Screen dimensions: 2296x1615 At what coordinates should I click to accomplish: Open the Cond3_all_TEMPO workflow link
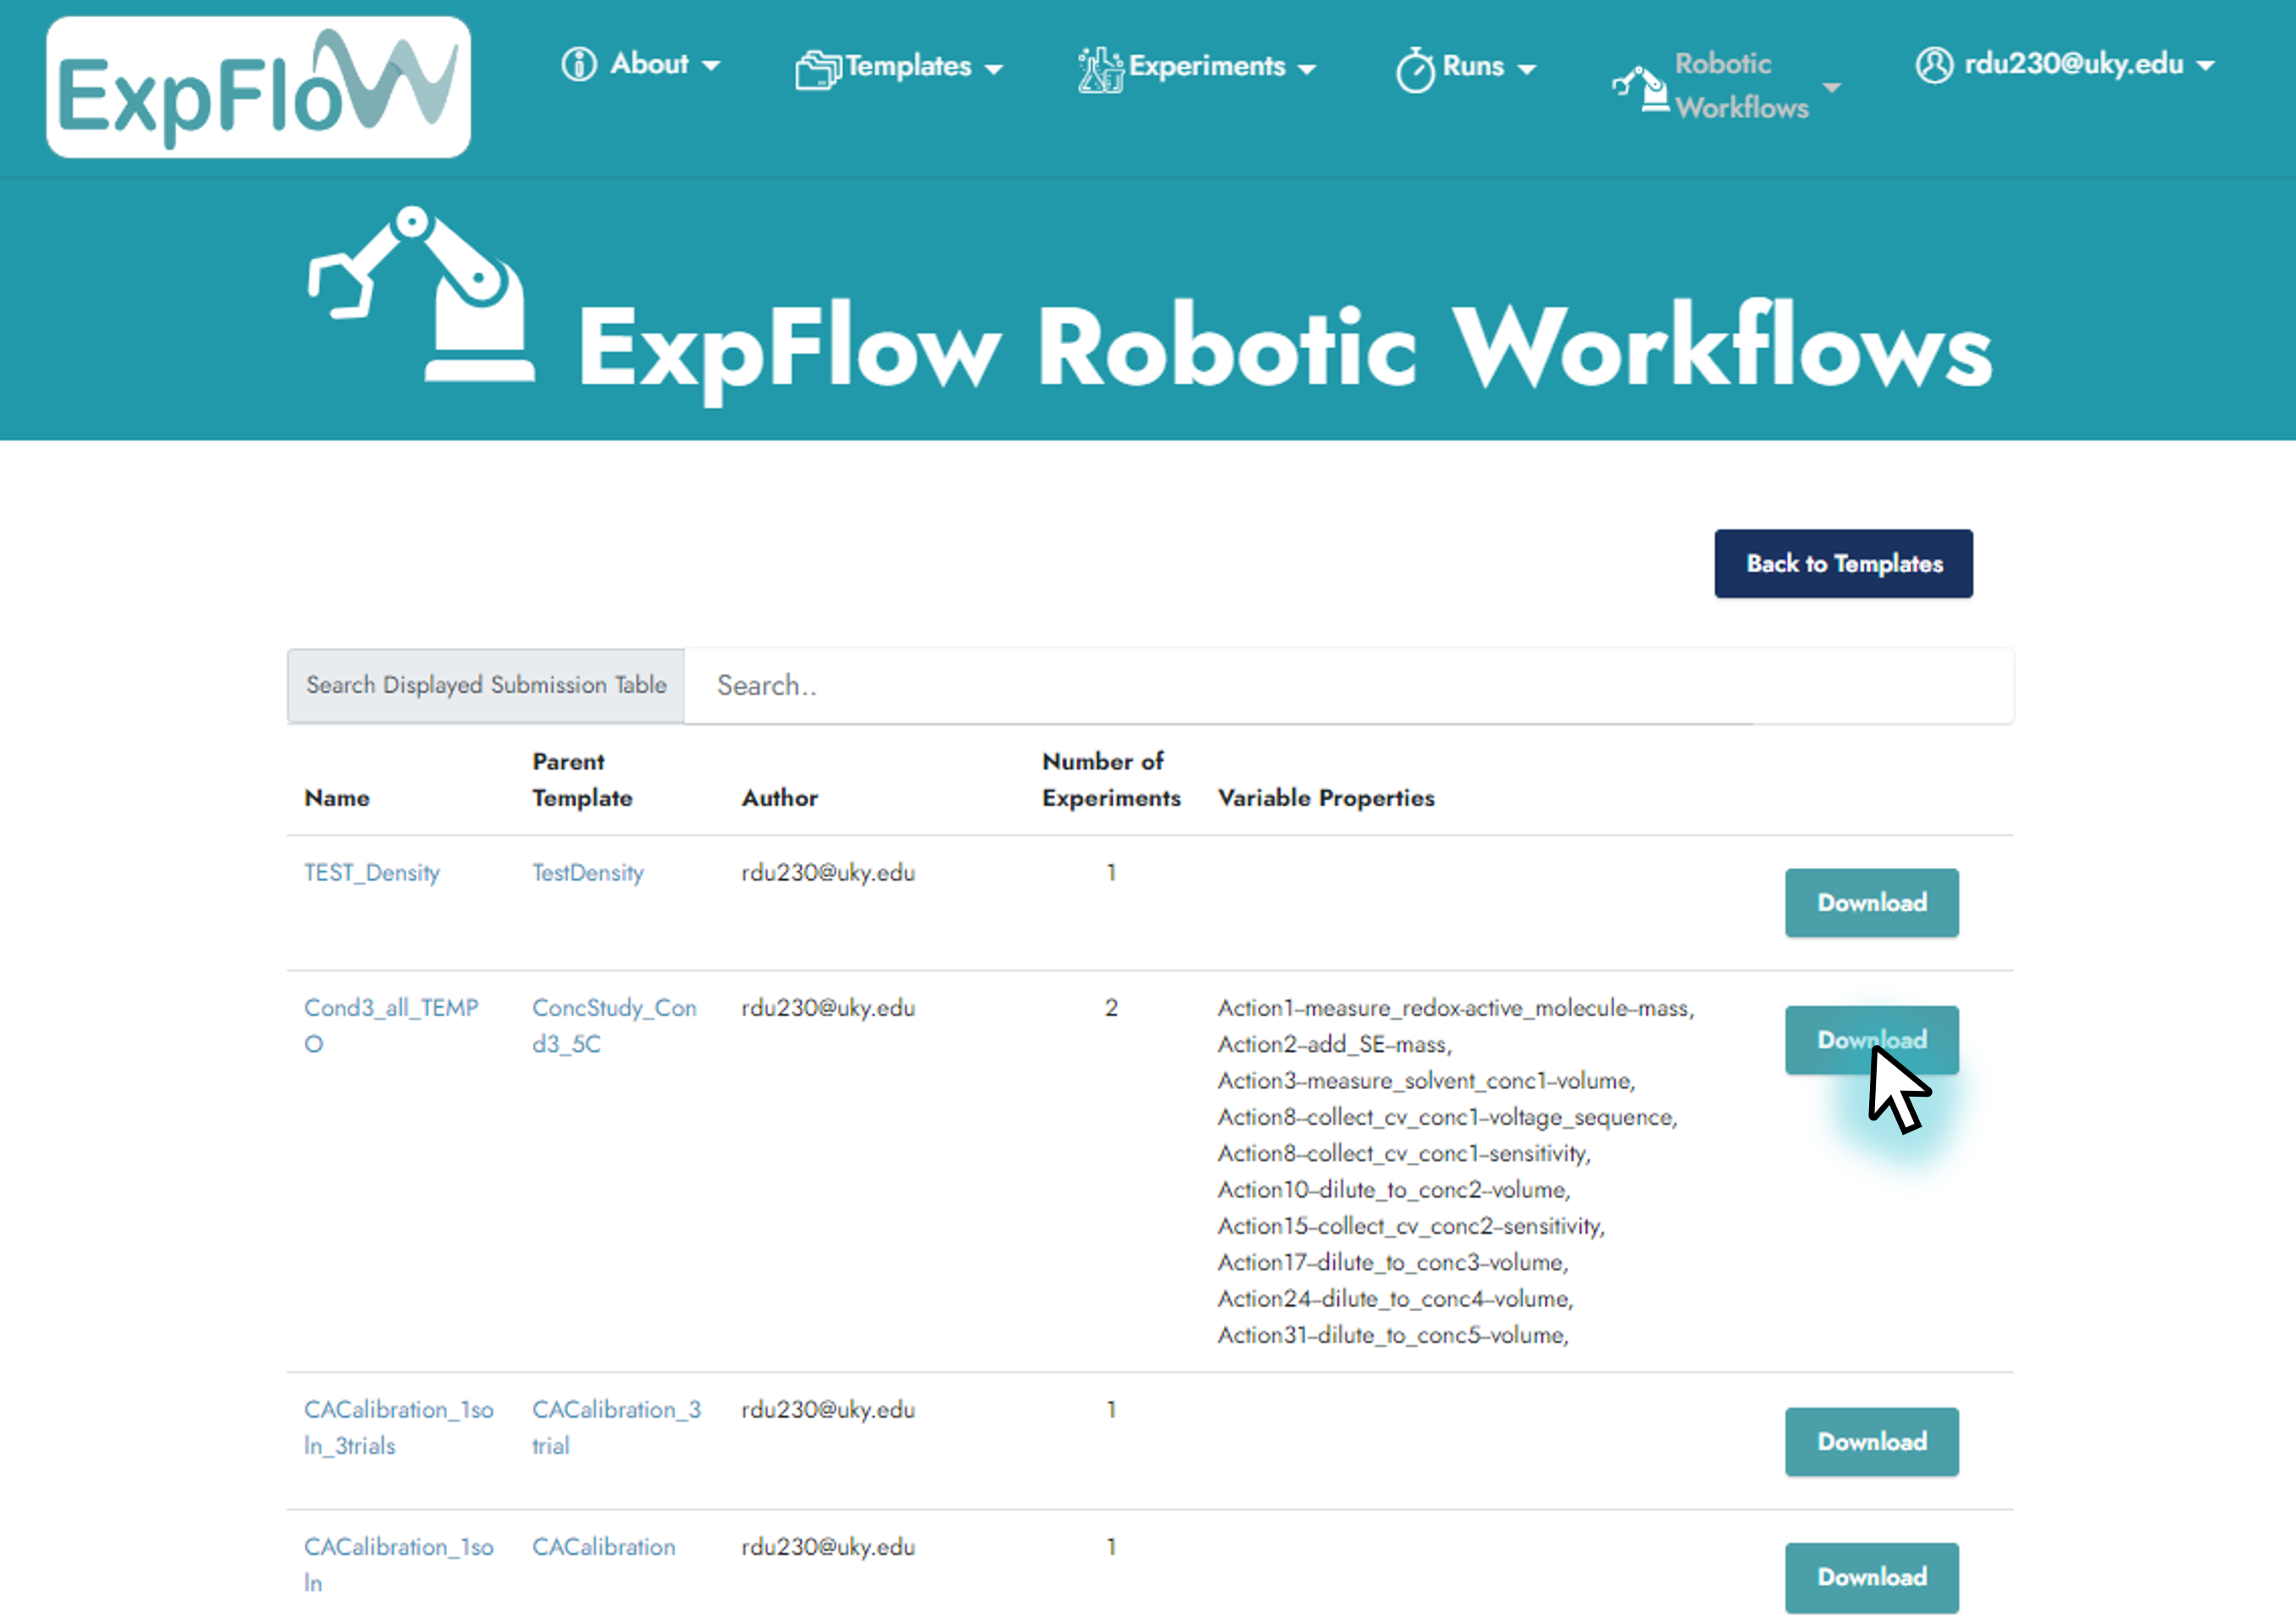pyautogui.click(x=393, y=1025)
